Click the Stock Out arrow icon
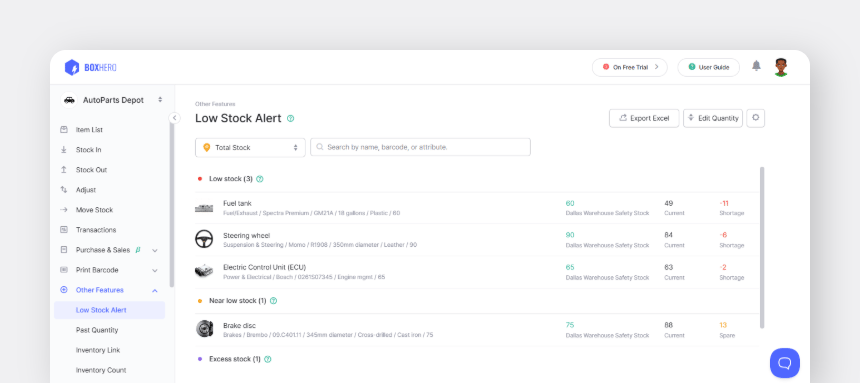860x383 pixels. tap(64, 170)
